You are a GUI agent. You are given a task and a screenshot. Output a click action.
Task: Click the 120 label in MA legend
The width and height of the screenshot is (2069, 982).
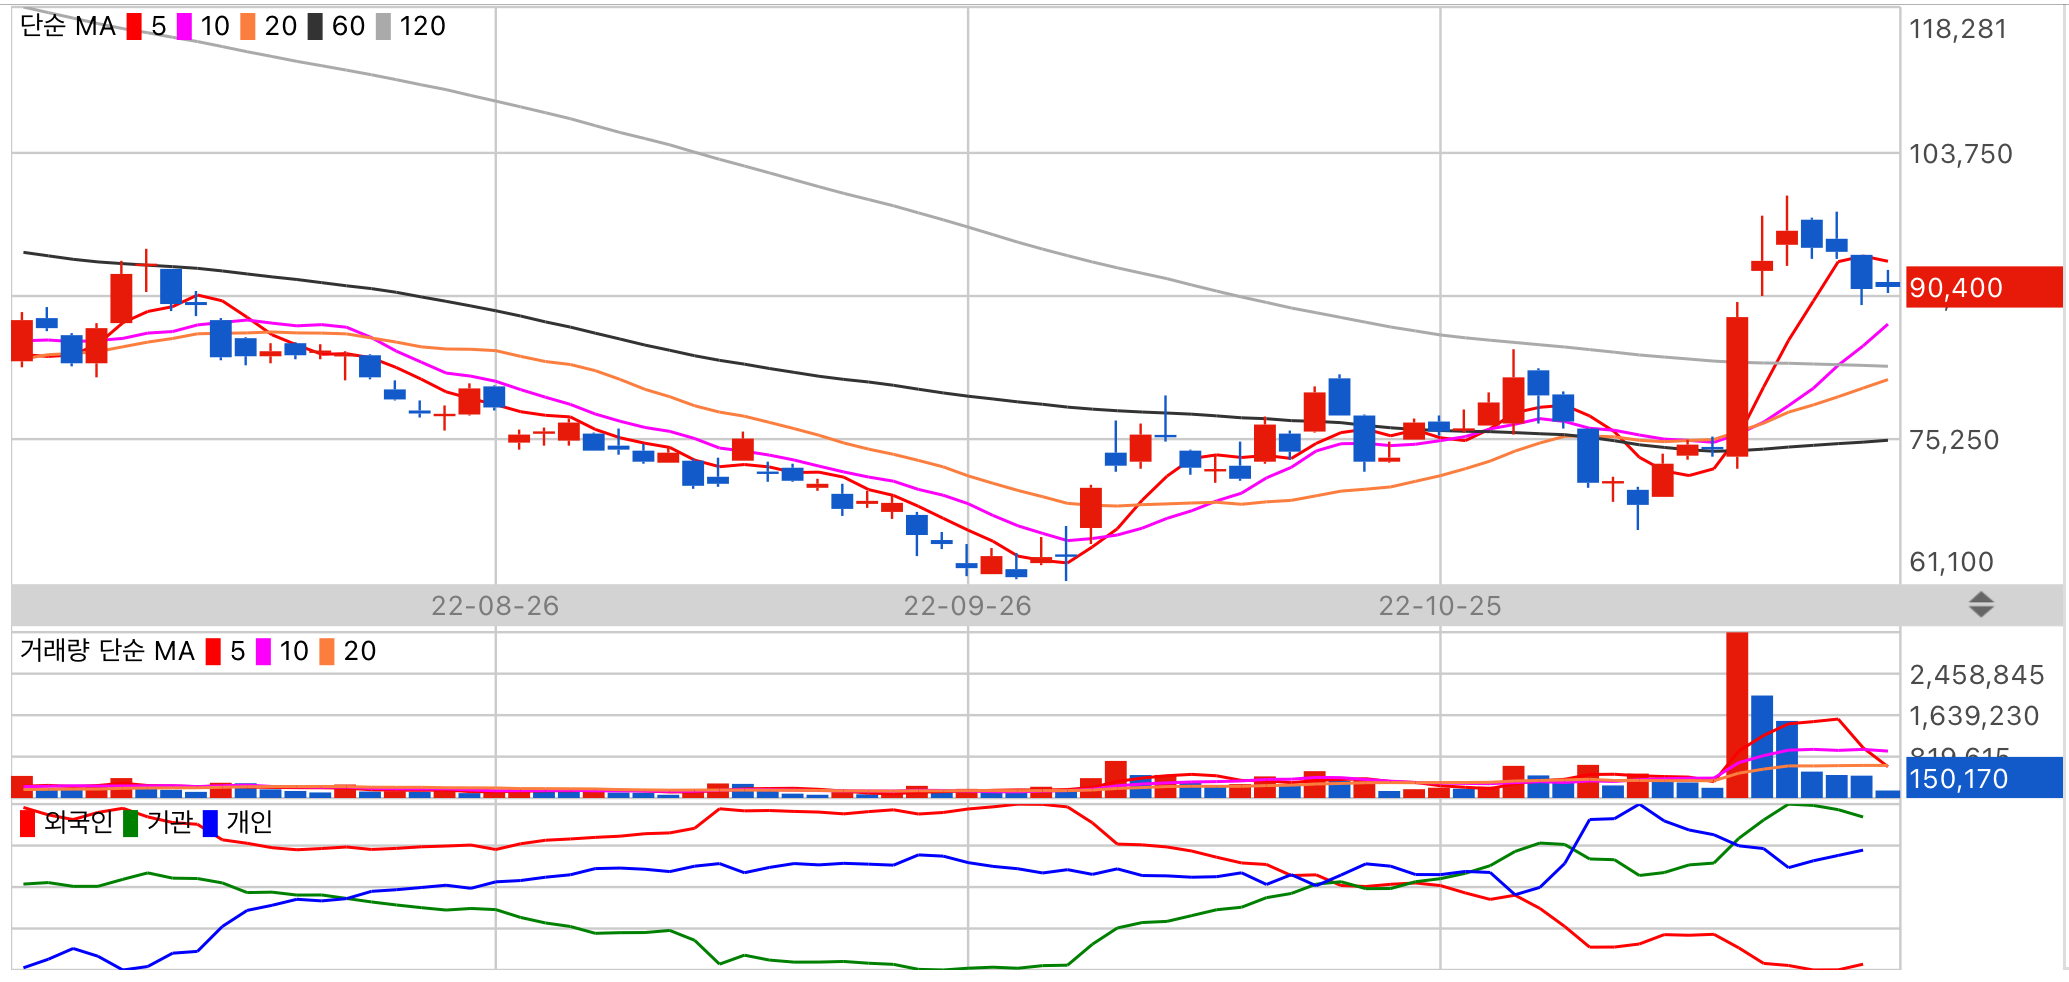coord(422,26)
